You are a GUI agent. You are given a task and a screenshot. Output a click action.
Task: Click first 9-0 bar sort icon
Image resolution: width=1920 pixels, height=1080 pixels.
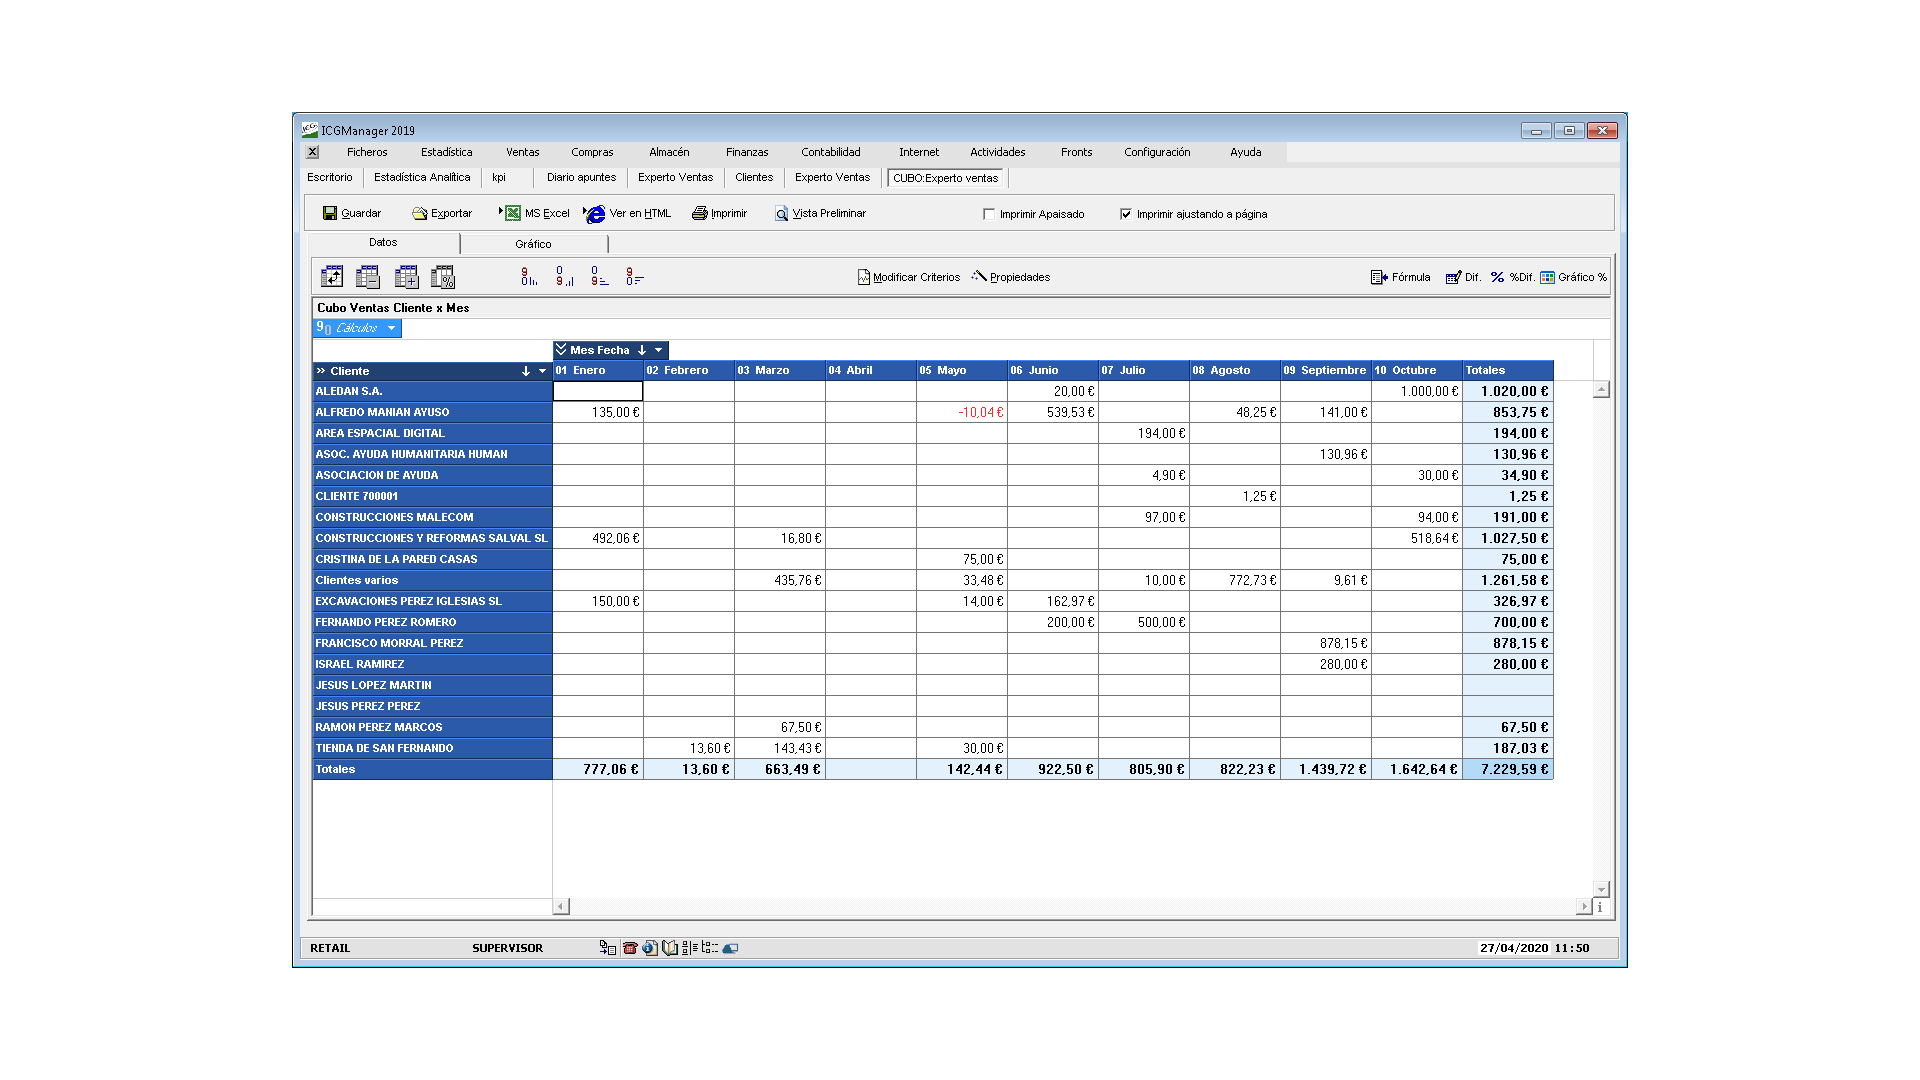click(x=529, y=277)
